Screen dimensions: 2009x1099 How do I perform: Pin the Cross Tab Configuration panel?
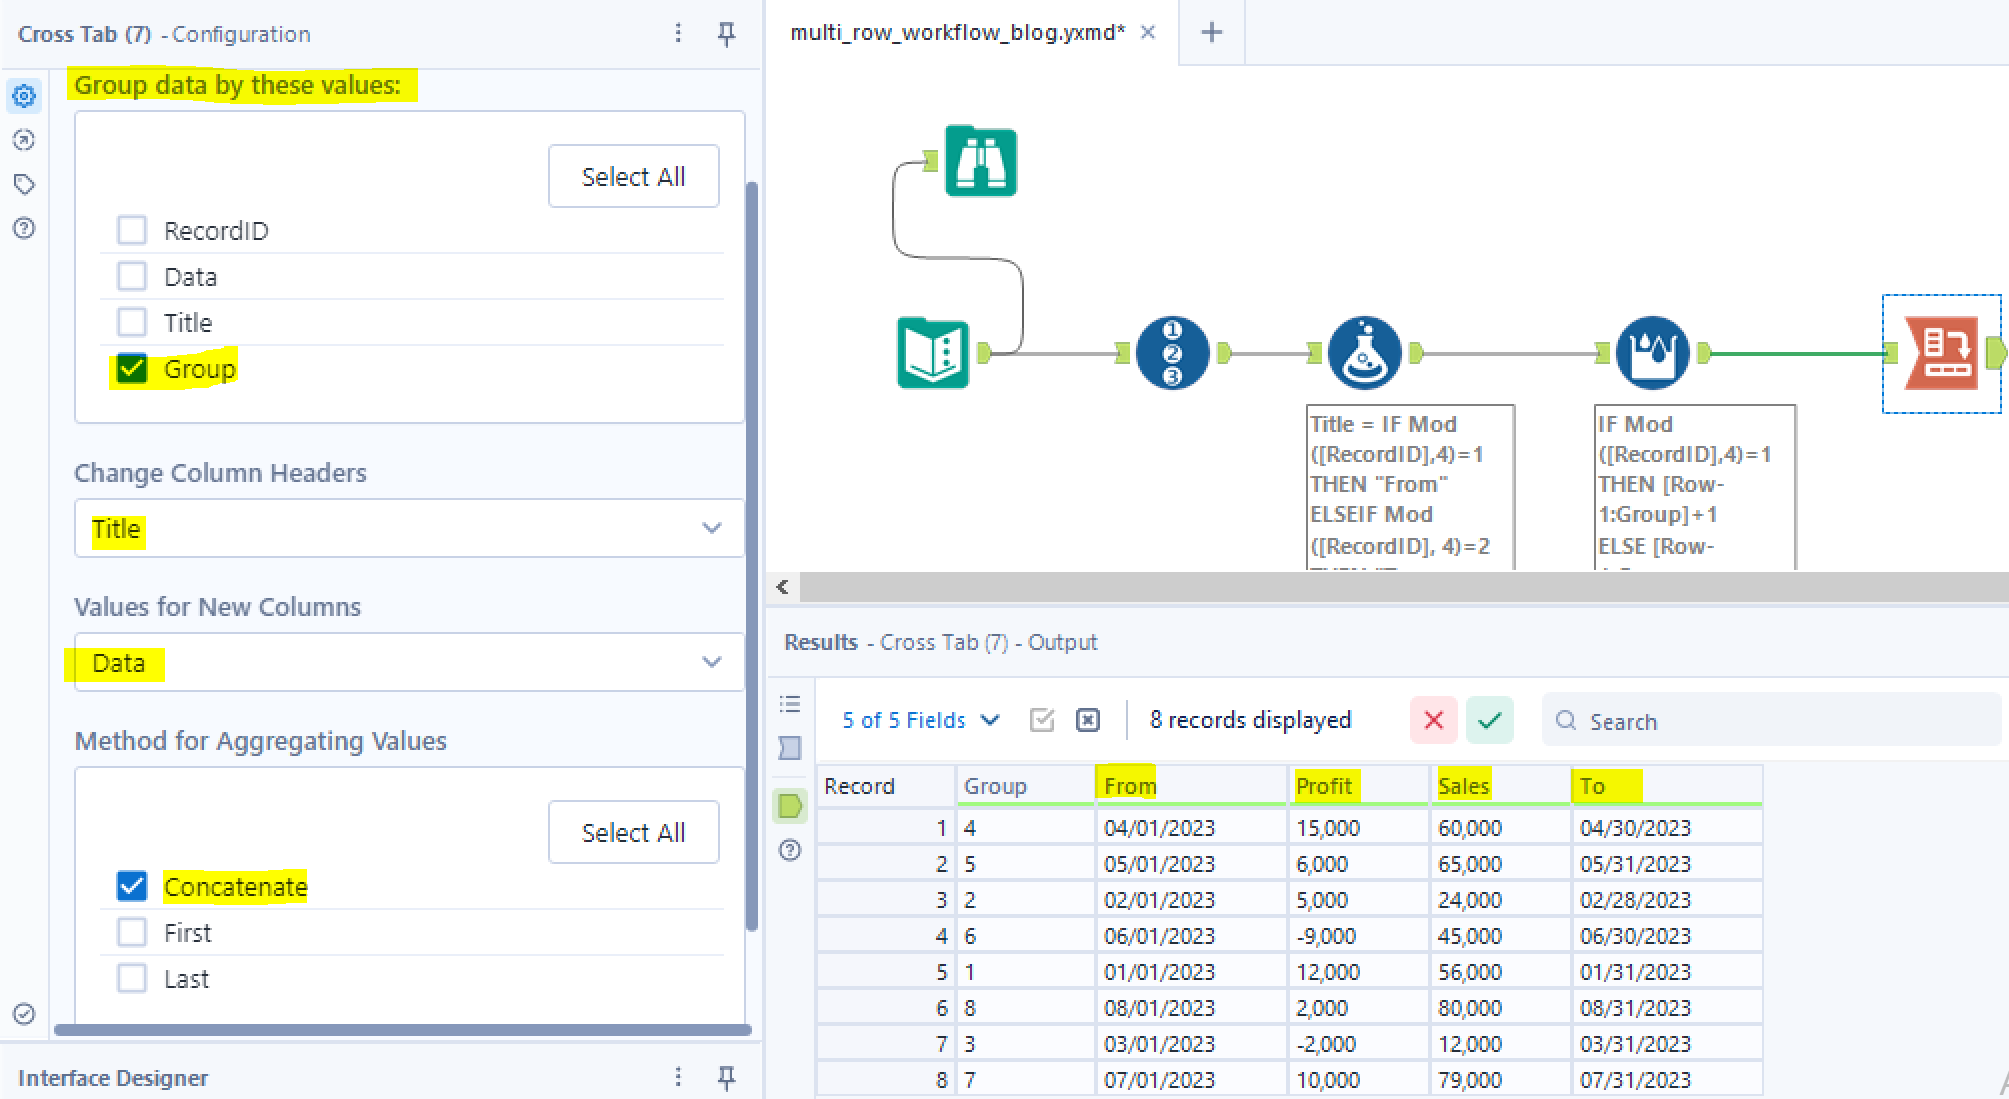click(x=727, y=34)
